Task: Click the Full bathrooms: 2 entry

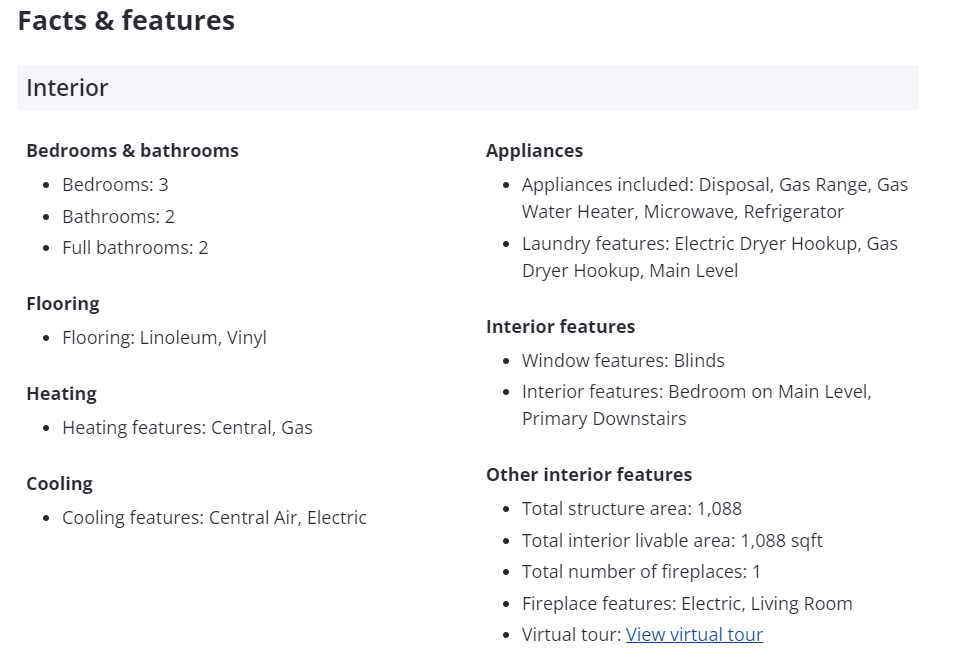Action: point(135,248)
